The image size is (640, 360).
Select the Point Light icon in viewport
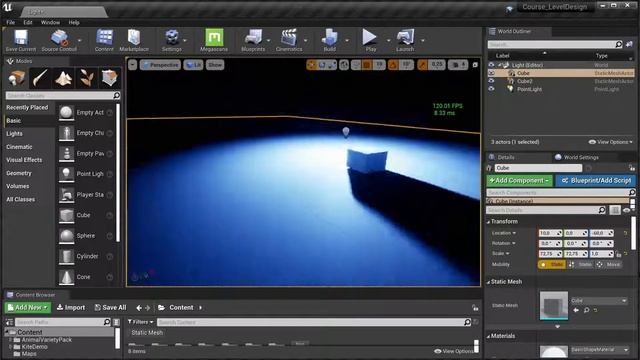pyautogui.click(x=346, y=132)
